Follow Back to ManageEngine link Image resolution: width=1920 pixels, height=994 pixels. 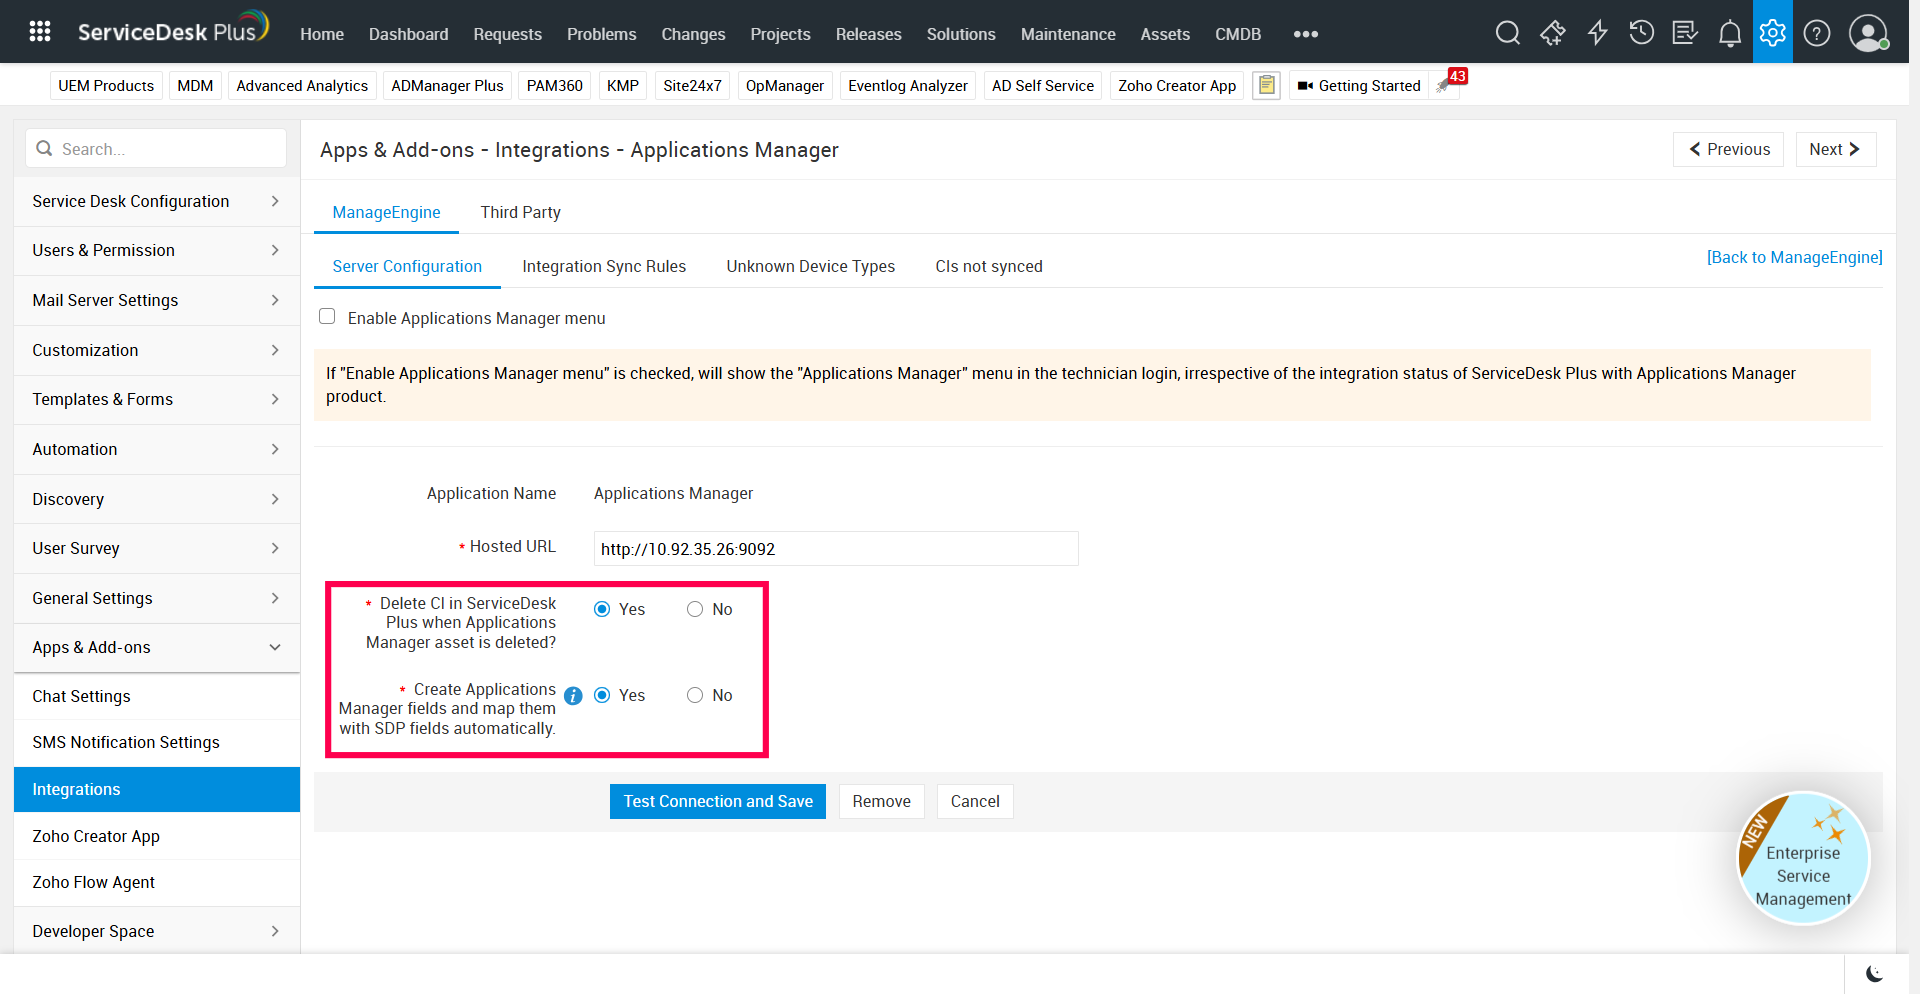coord(1794,257)
